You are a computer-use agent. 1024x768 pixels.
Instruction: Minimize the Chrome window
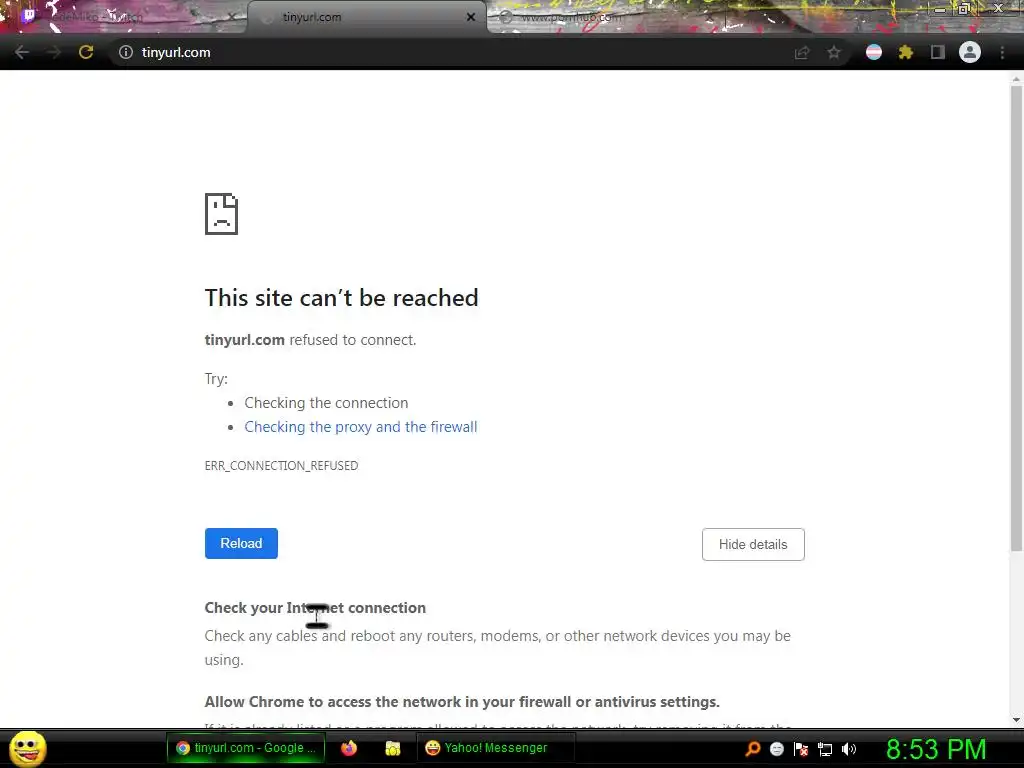(x=940, y=9)
